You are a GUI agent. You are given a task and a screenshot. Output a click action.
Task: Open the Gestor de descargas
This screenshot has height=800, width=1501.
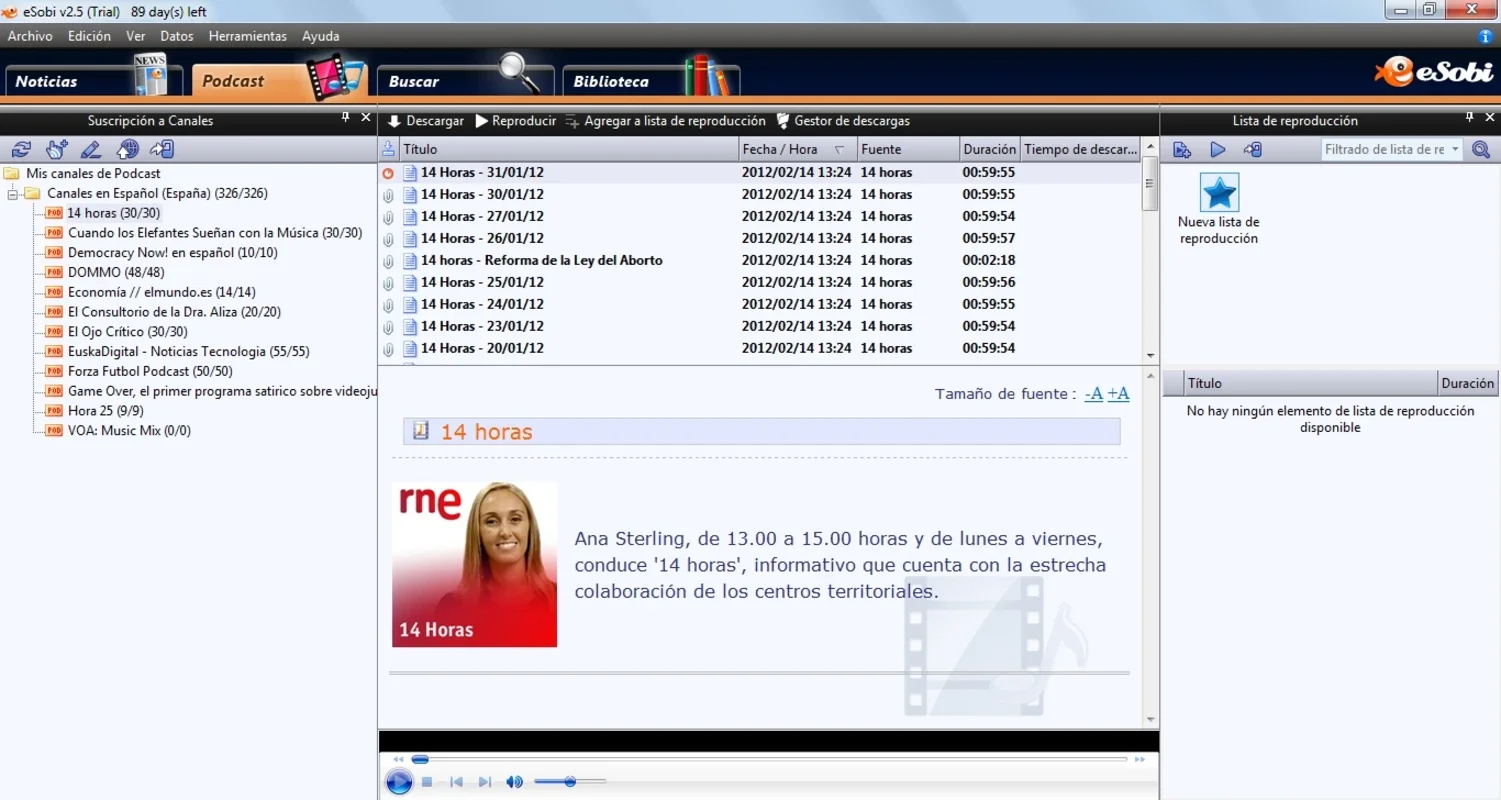tap(843, 121)
